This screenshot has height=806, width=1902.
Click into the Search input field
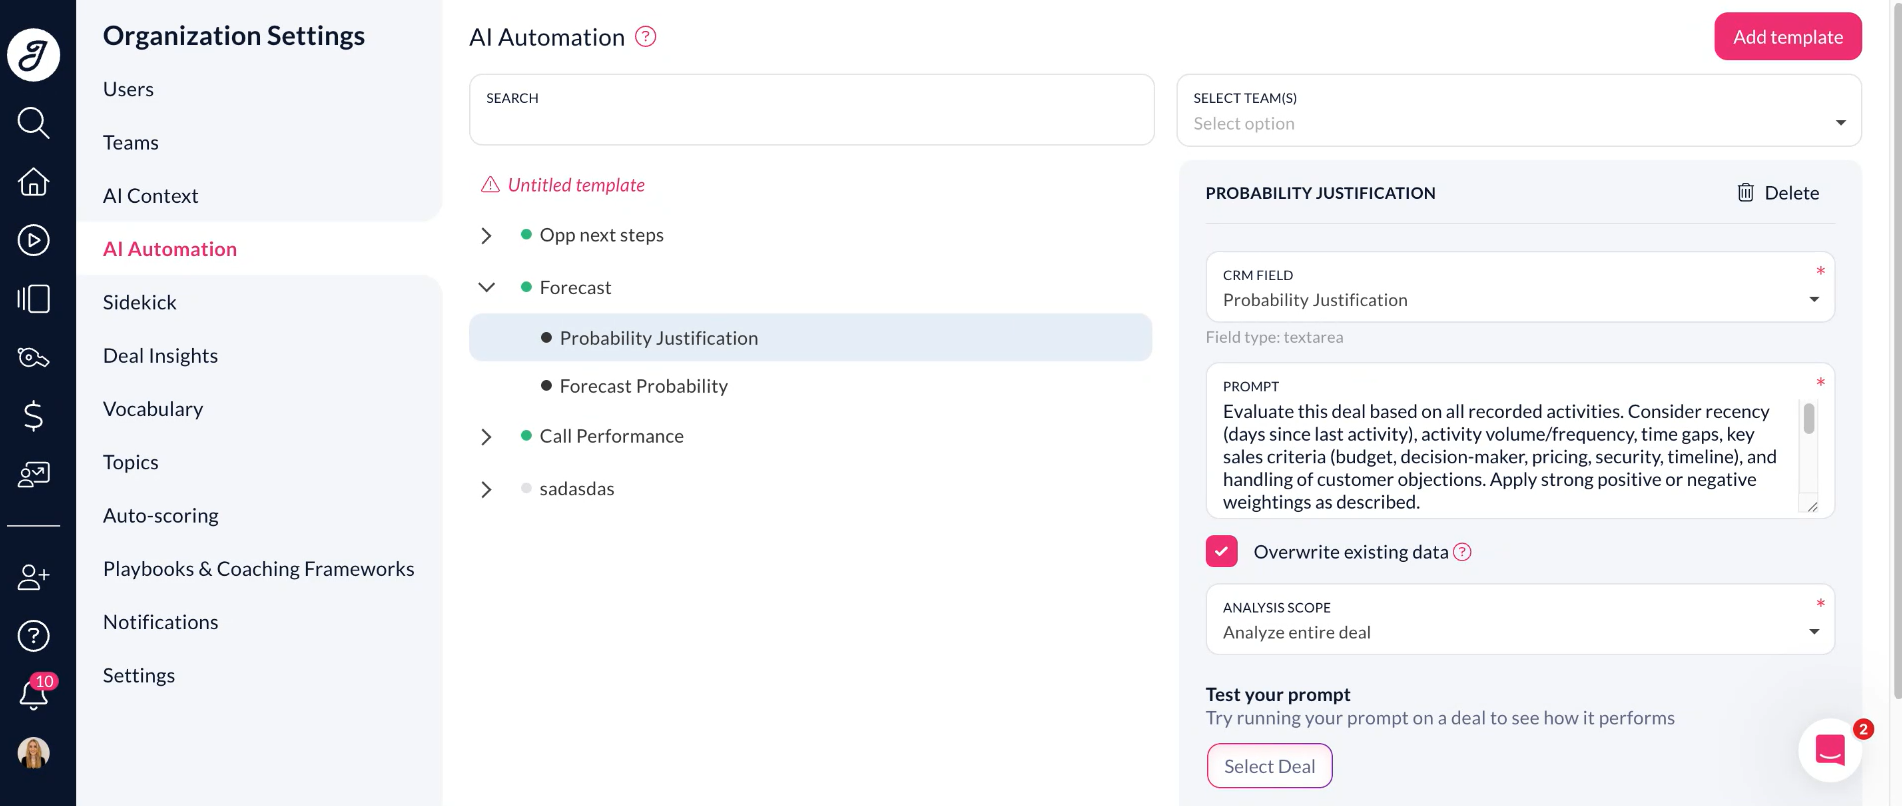[x=811, y=110]
